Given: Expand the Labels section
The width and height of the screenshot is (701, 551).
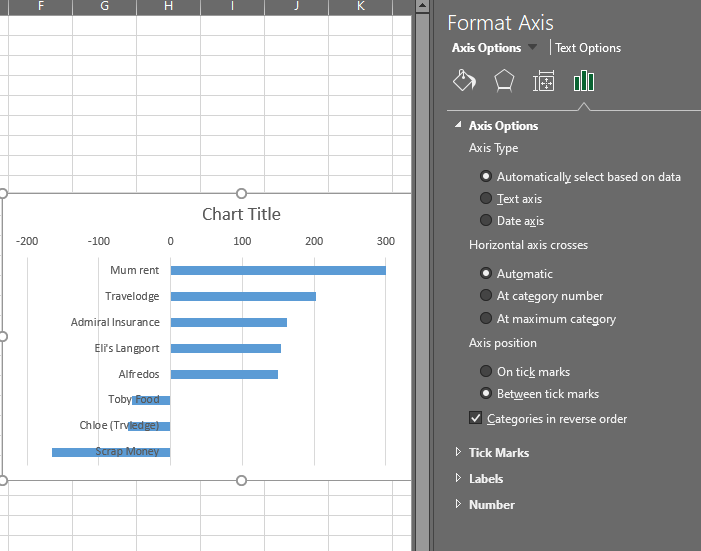Looking at the screenshot, I should click(x=458, y=478).
